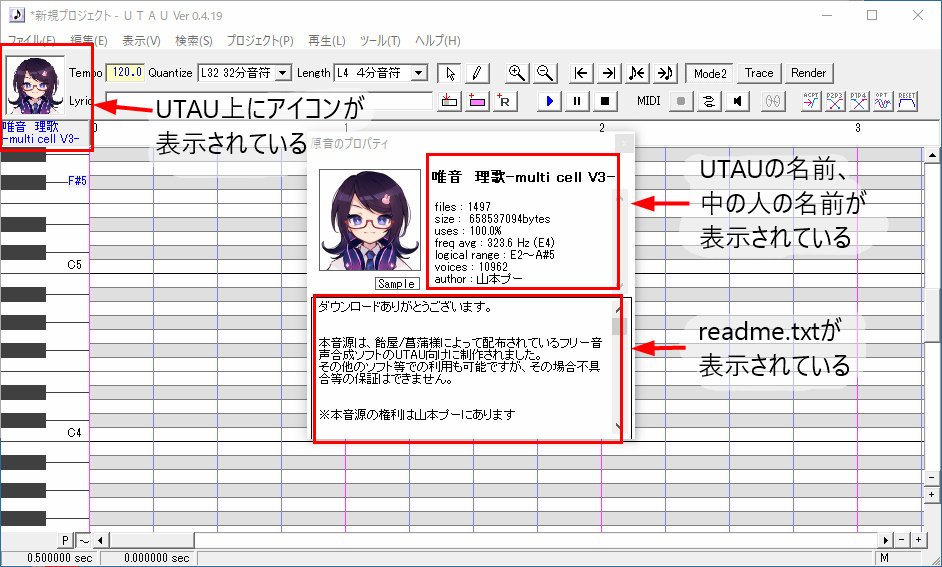Image resolution: width=942 pixels, height=567 pixels.
Task: Insert a new pink note
Action: (477, 101)
